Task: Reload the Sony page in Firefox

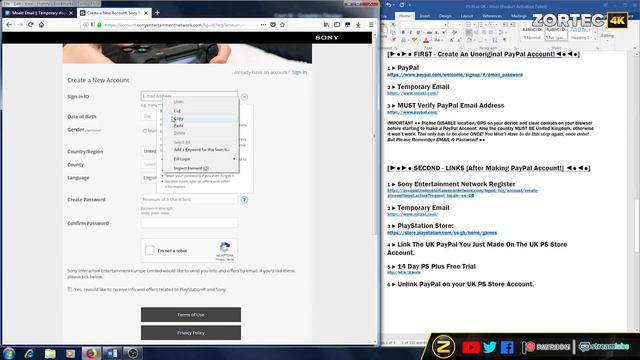Action: (31, 24)
